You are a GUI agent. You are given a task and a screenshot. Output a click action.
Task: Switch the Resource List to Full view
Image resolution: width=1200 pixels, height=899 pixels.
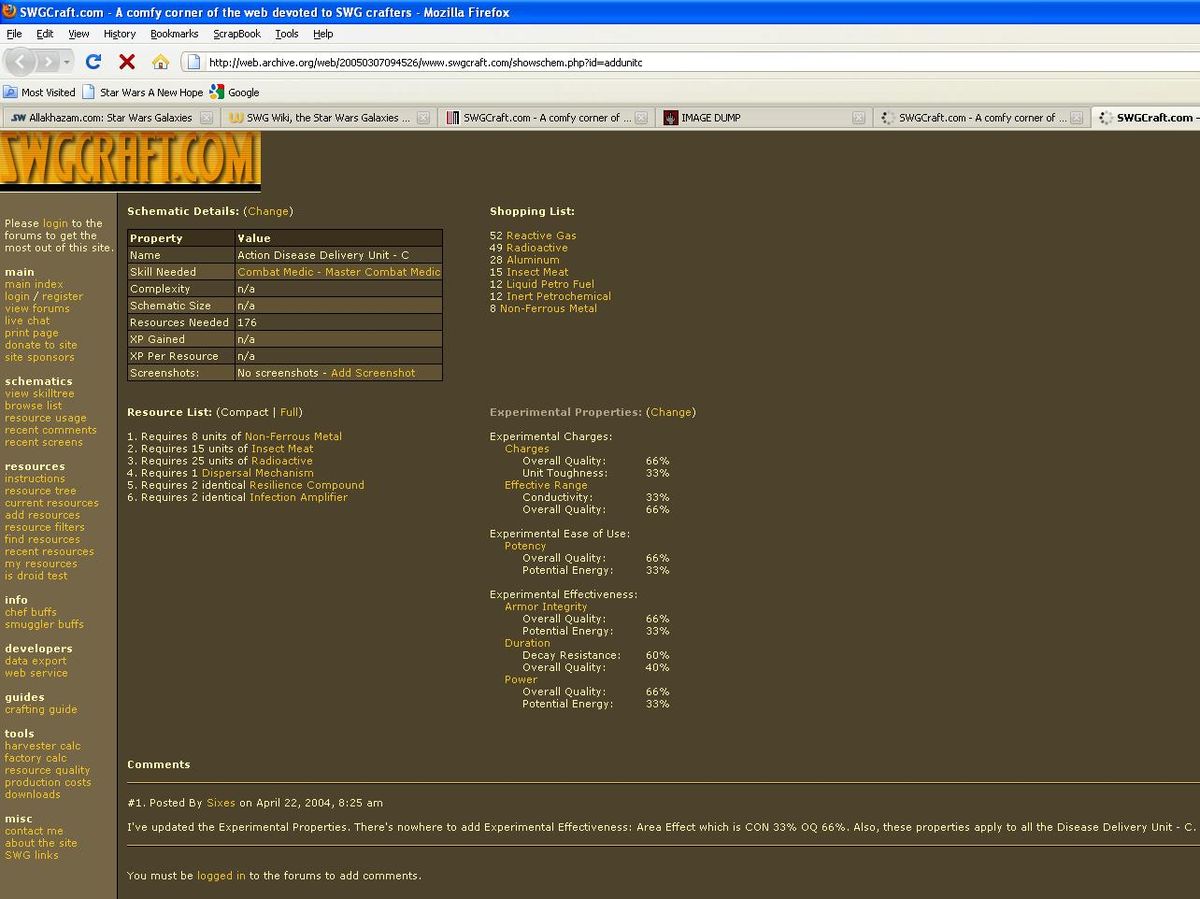click(289, 412)
